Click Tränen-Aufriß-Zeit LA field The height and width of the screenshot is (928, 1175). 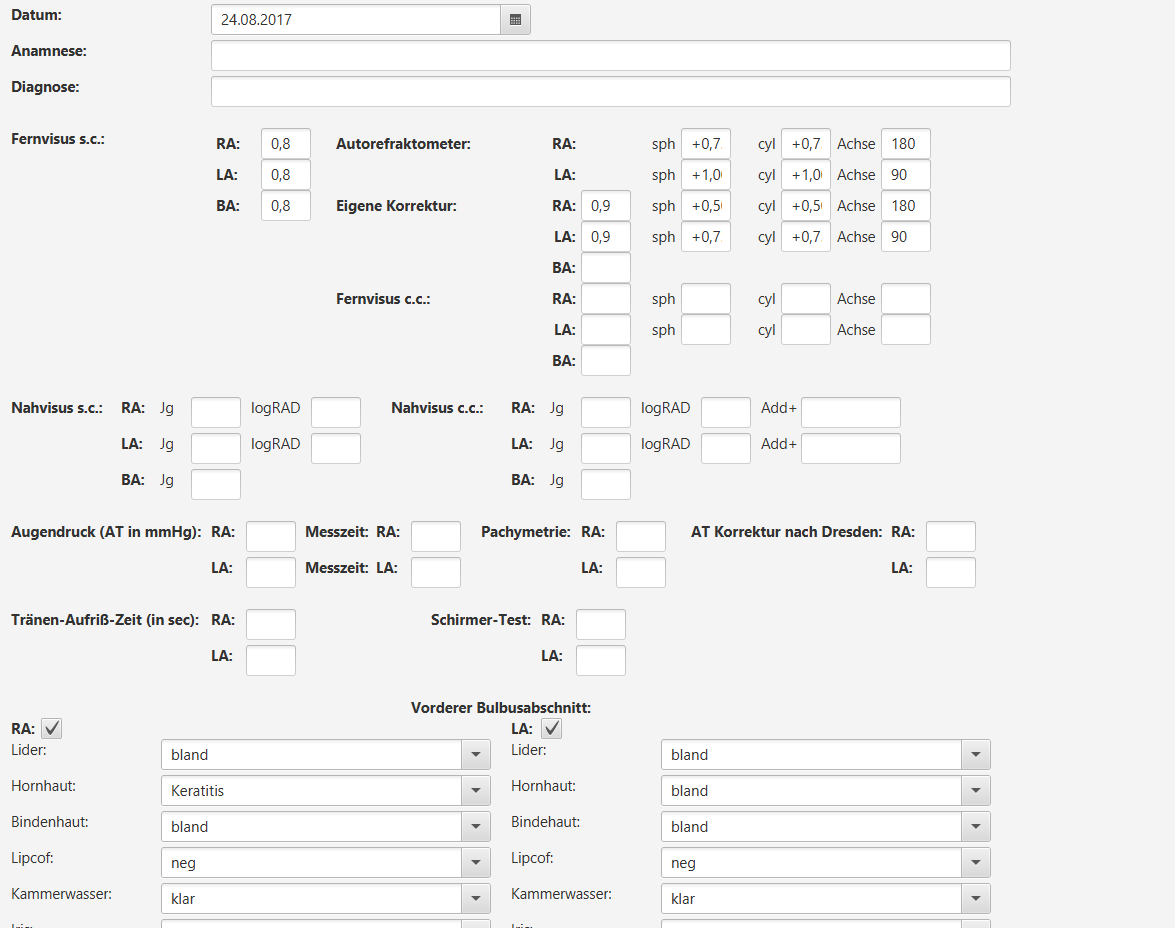click(x=271, y=660)
